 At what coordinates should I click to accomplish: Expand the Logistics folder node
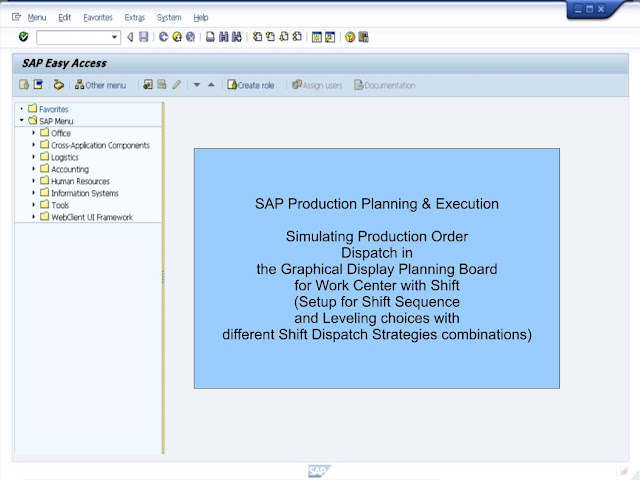coord(33,157)
